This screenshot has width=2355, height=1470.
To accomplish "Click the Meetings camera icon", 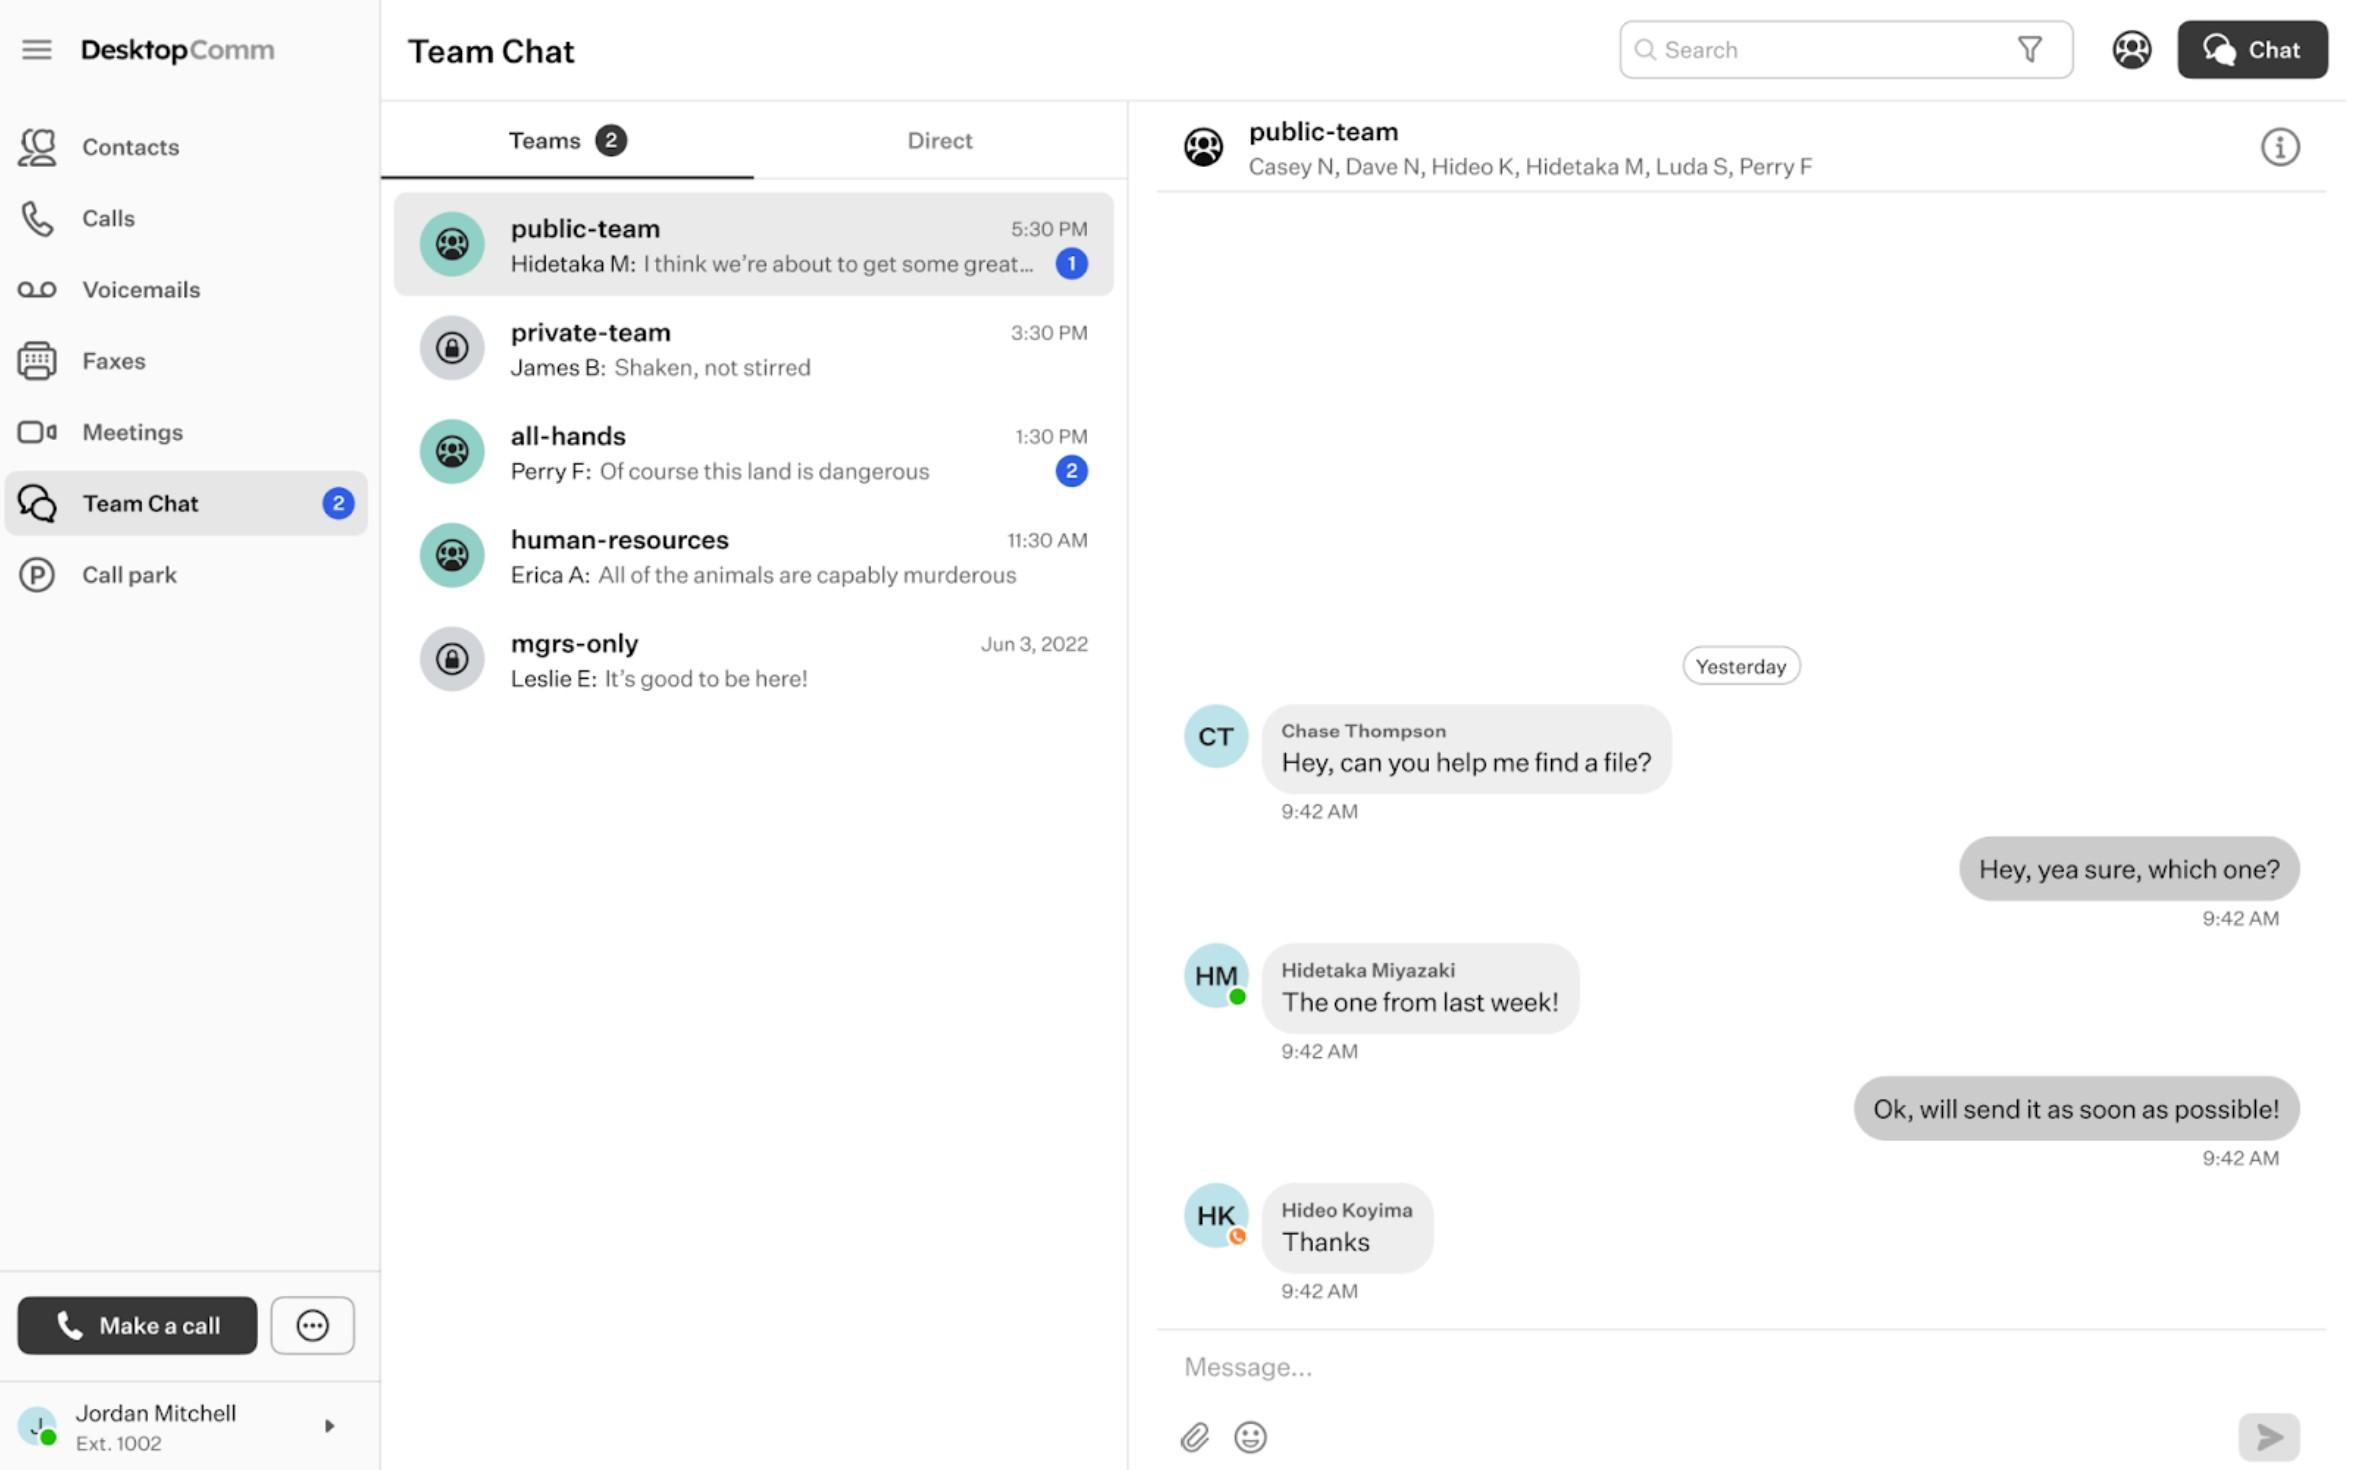I will (37, 432).
